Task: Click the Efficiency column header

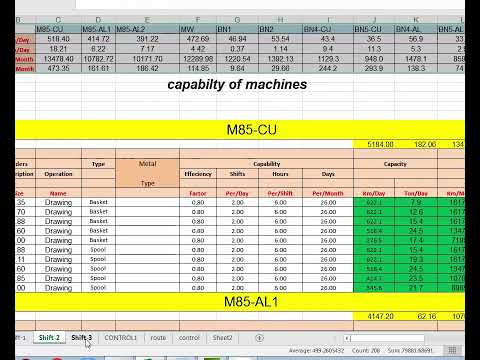Action: pyautogui.click(x=198, y=174)
